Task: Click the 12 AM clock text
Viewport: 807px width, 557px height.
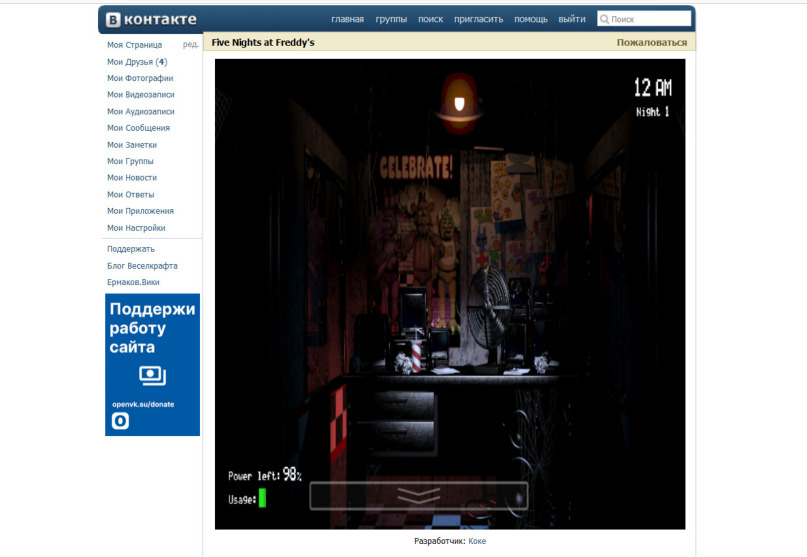Action: coord(653,88)
